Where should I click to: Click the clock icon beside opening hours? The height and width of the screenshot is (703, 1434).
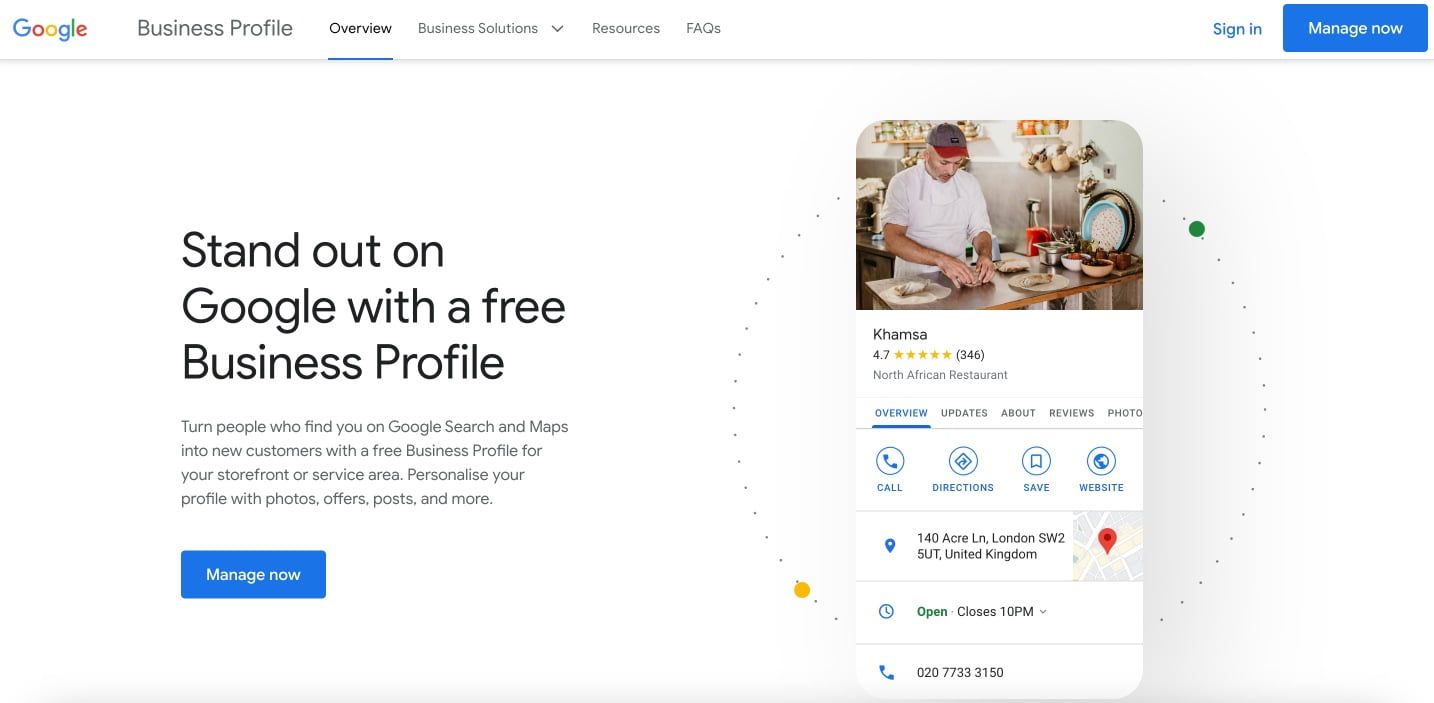pyautogui.click(x=886, y=611)
